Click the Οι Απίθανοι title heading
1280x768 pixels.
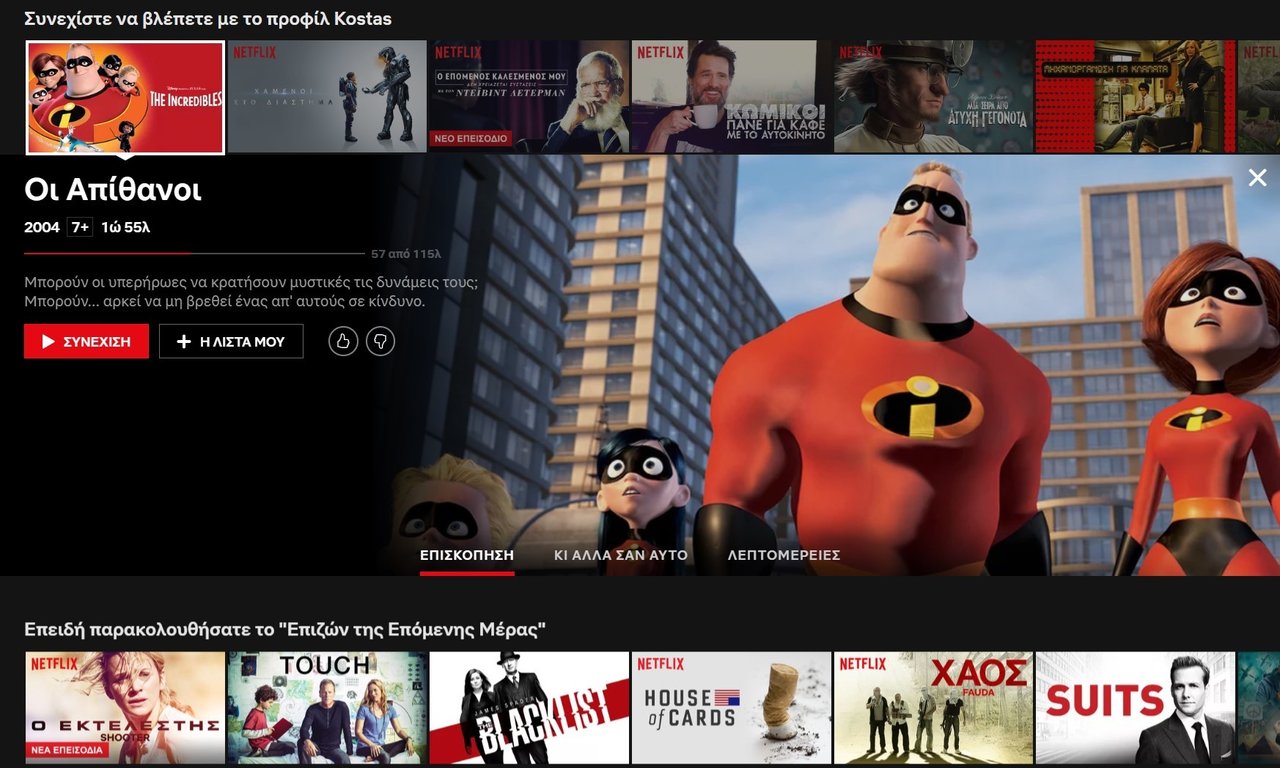tap(113, 190)
